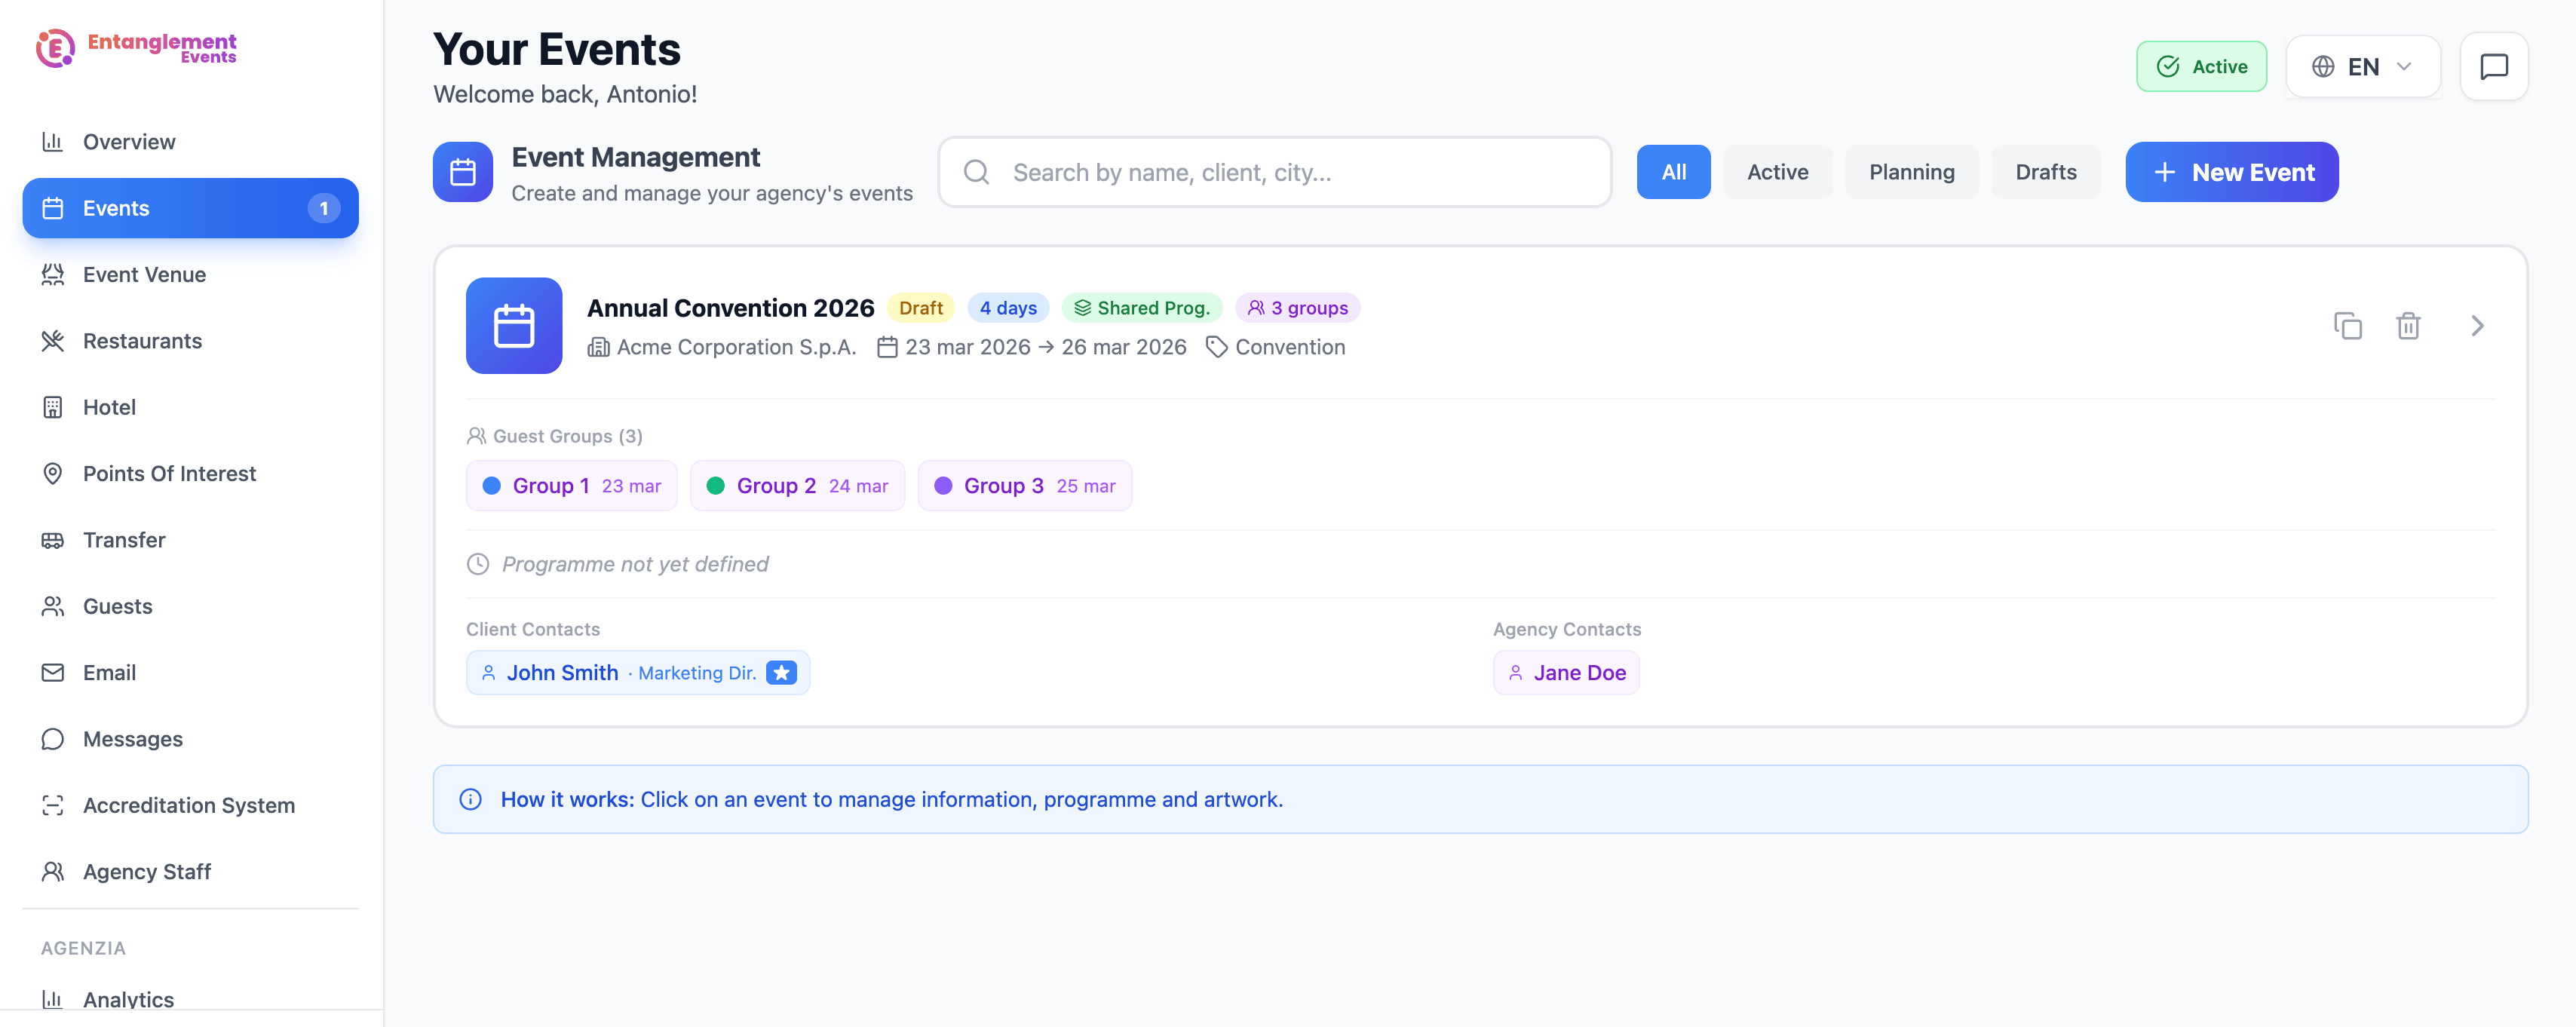Duplicate the Annual Convention 2026 event
This screenshot has height=1027, width=2576.
pos(2347,326)
